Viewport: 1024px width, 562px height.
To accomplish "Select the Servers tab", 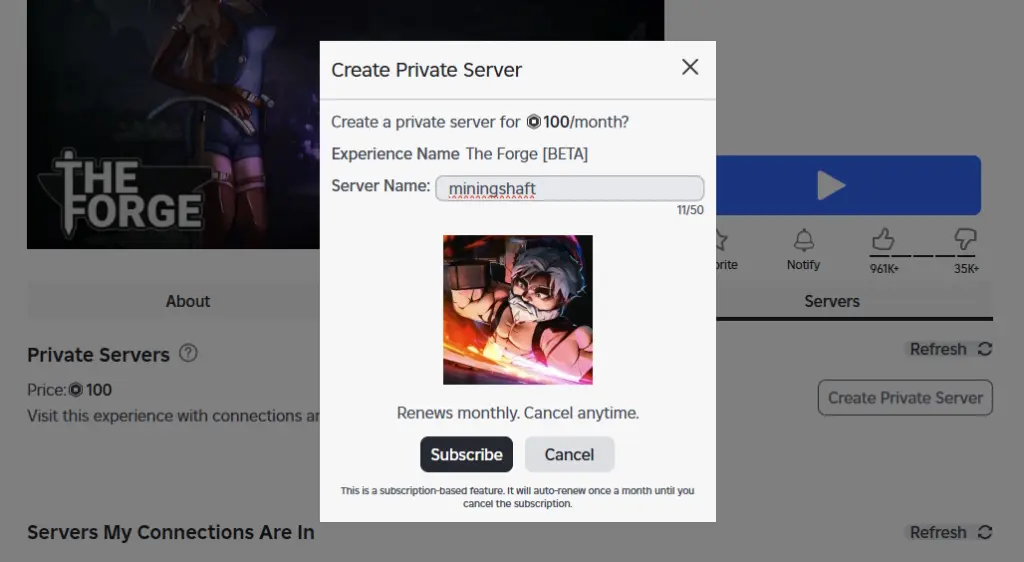I will [831, 301].
